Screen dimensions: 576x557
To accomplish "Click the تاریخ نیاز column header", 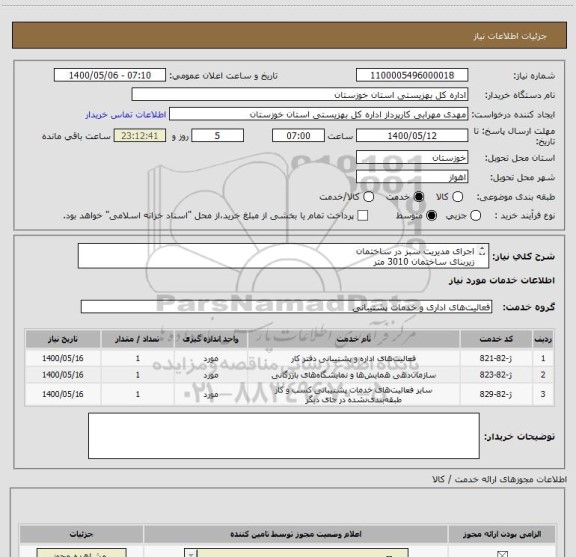I will coord(63,339).
